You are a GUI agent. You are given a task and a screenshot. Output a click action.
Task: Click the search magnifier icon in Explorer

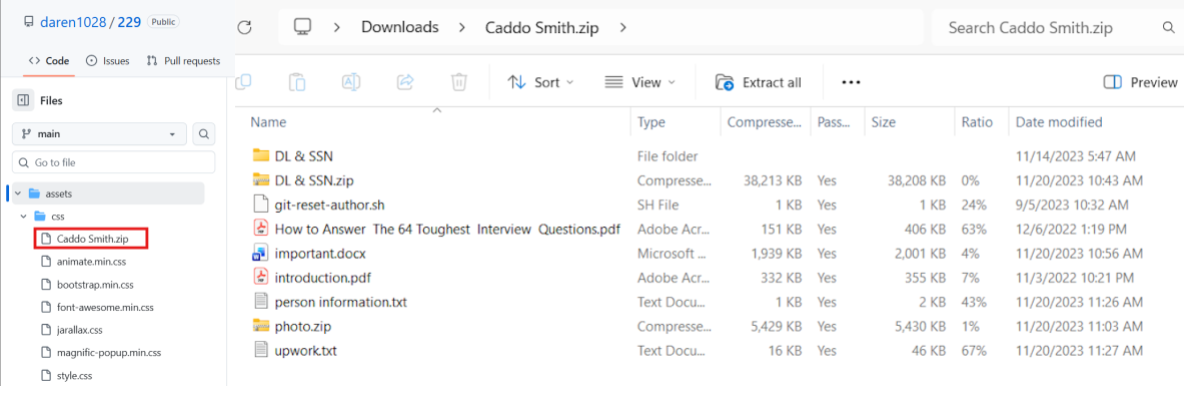click(1167, 28)
